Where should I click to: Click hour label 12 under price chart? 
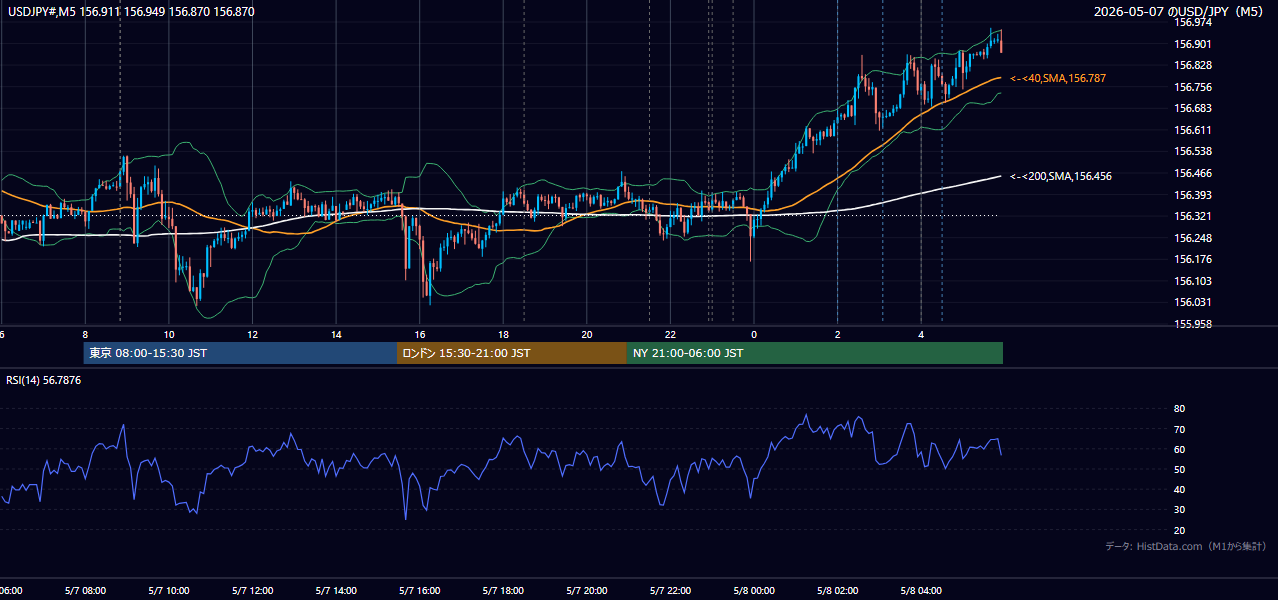(252, 334)
